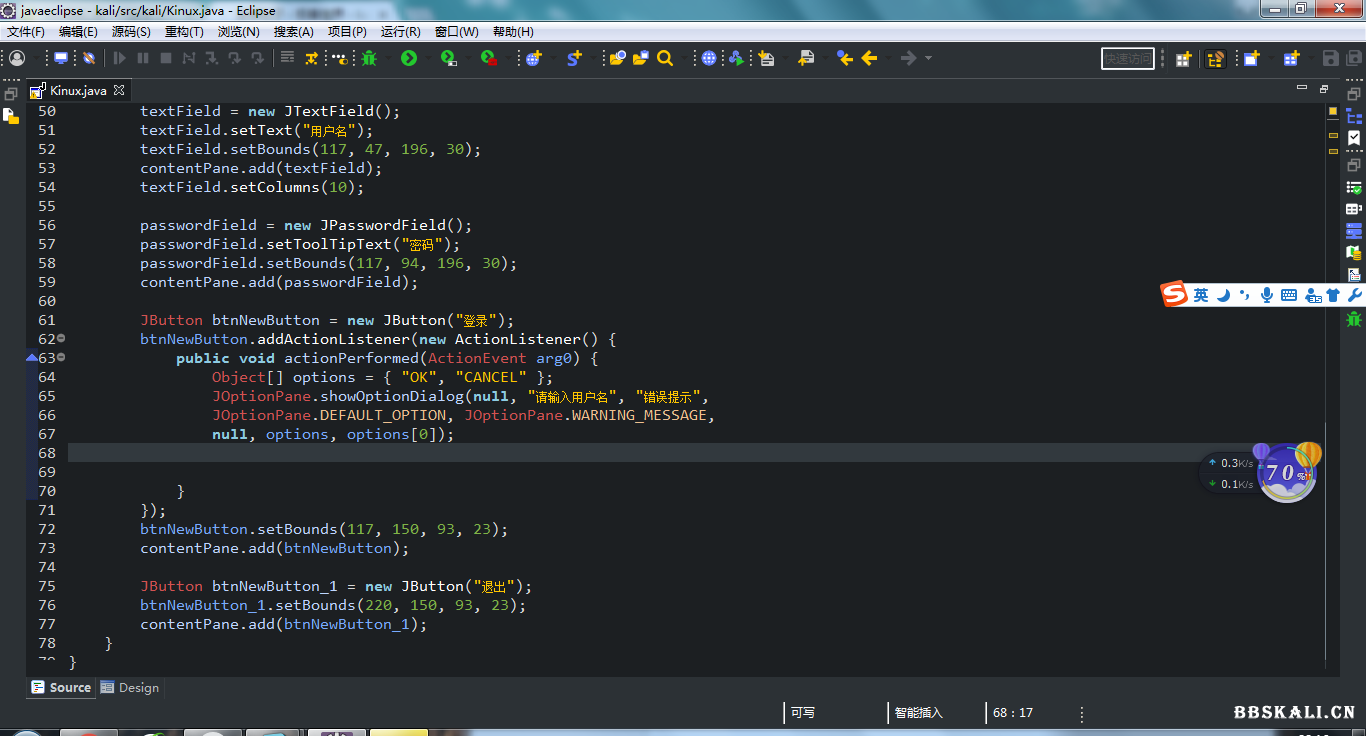Image resolution: width=1366 pixels, height=736 pixels.
Task: Click the Open Perspective icon
Action: (x=1183, y=59)
